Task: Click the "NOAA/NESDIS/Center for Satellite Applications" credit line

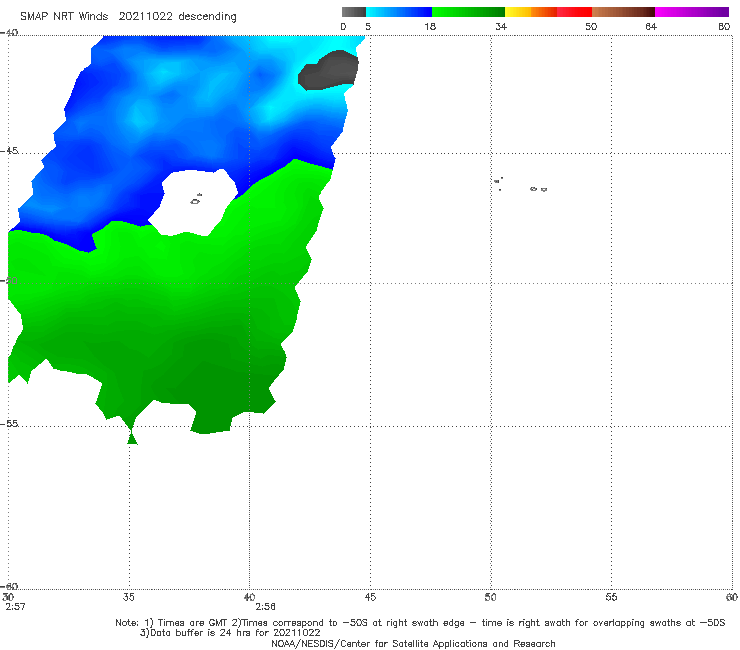Action: (x=413, y=644)
